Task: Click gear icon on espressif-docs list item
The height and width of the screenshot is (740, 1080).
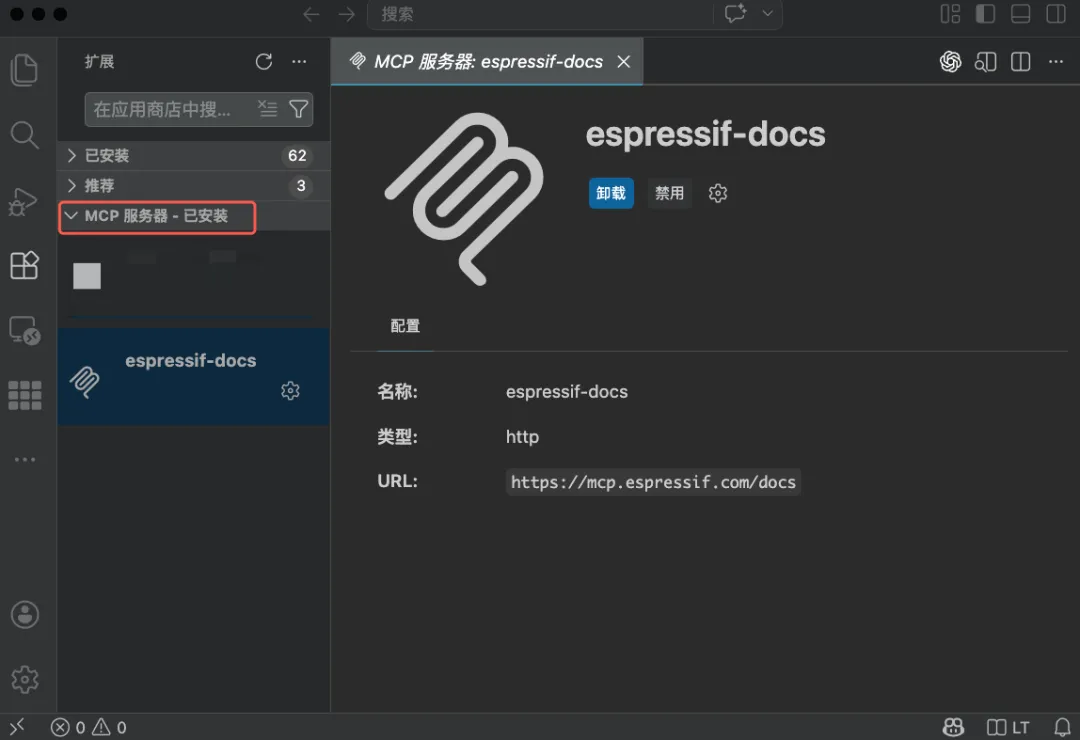Action: coord(290,391)
